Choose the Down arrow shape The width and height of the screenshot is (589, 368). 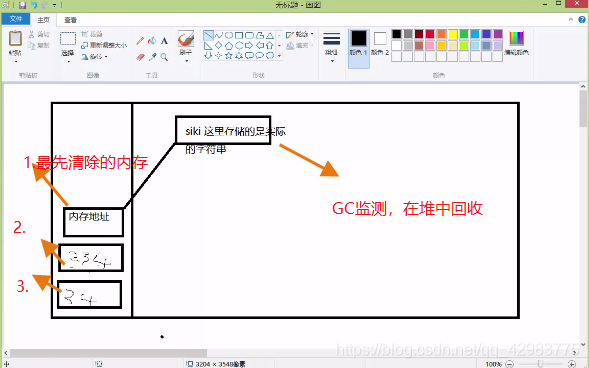coord(208,56)
